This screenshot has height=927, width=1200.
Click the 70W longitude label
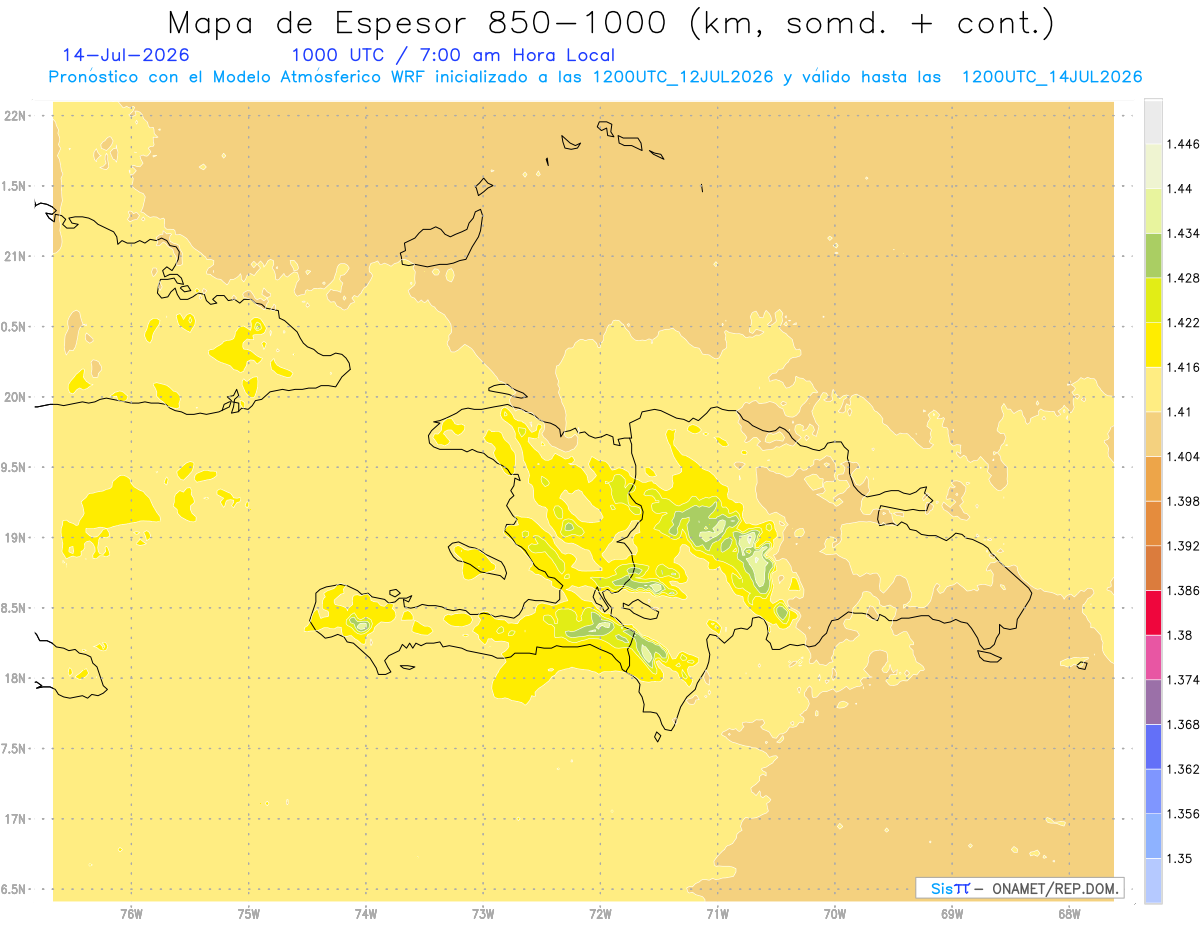pyautogui.click(x=835, y=913)
